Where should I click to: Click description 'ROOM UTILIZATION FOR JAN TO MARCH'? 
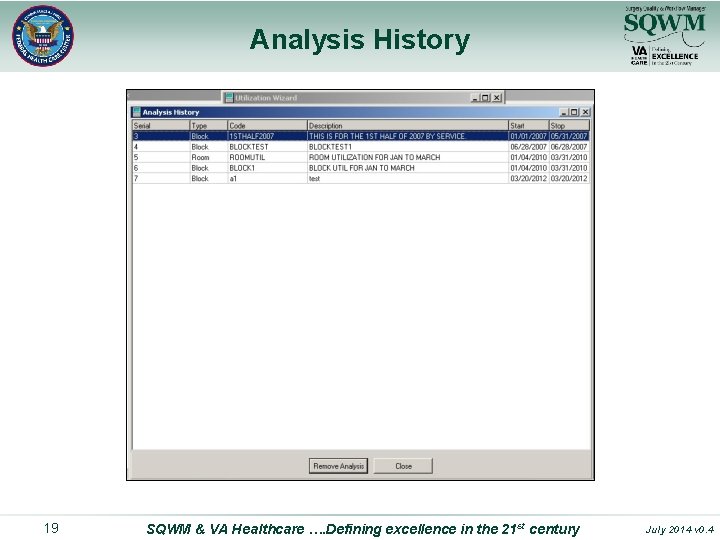click(374, 157)
